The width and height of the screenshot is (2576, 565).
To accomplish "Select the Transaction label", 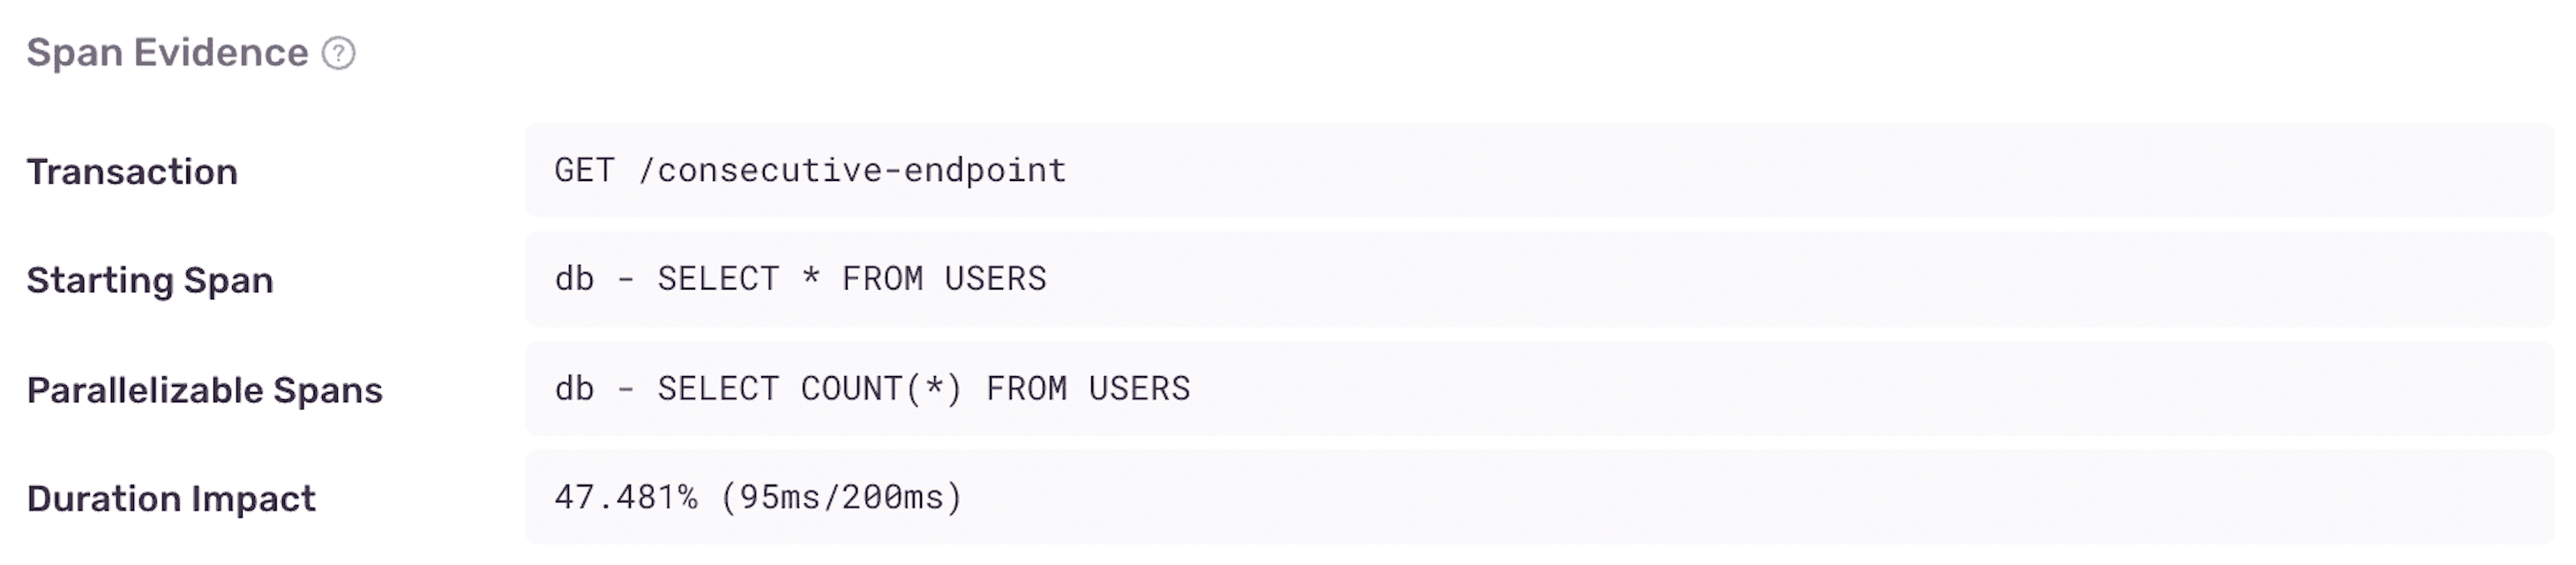I will point(132,172).
